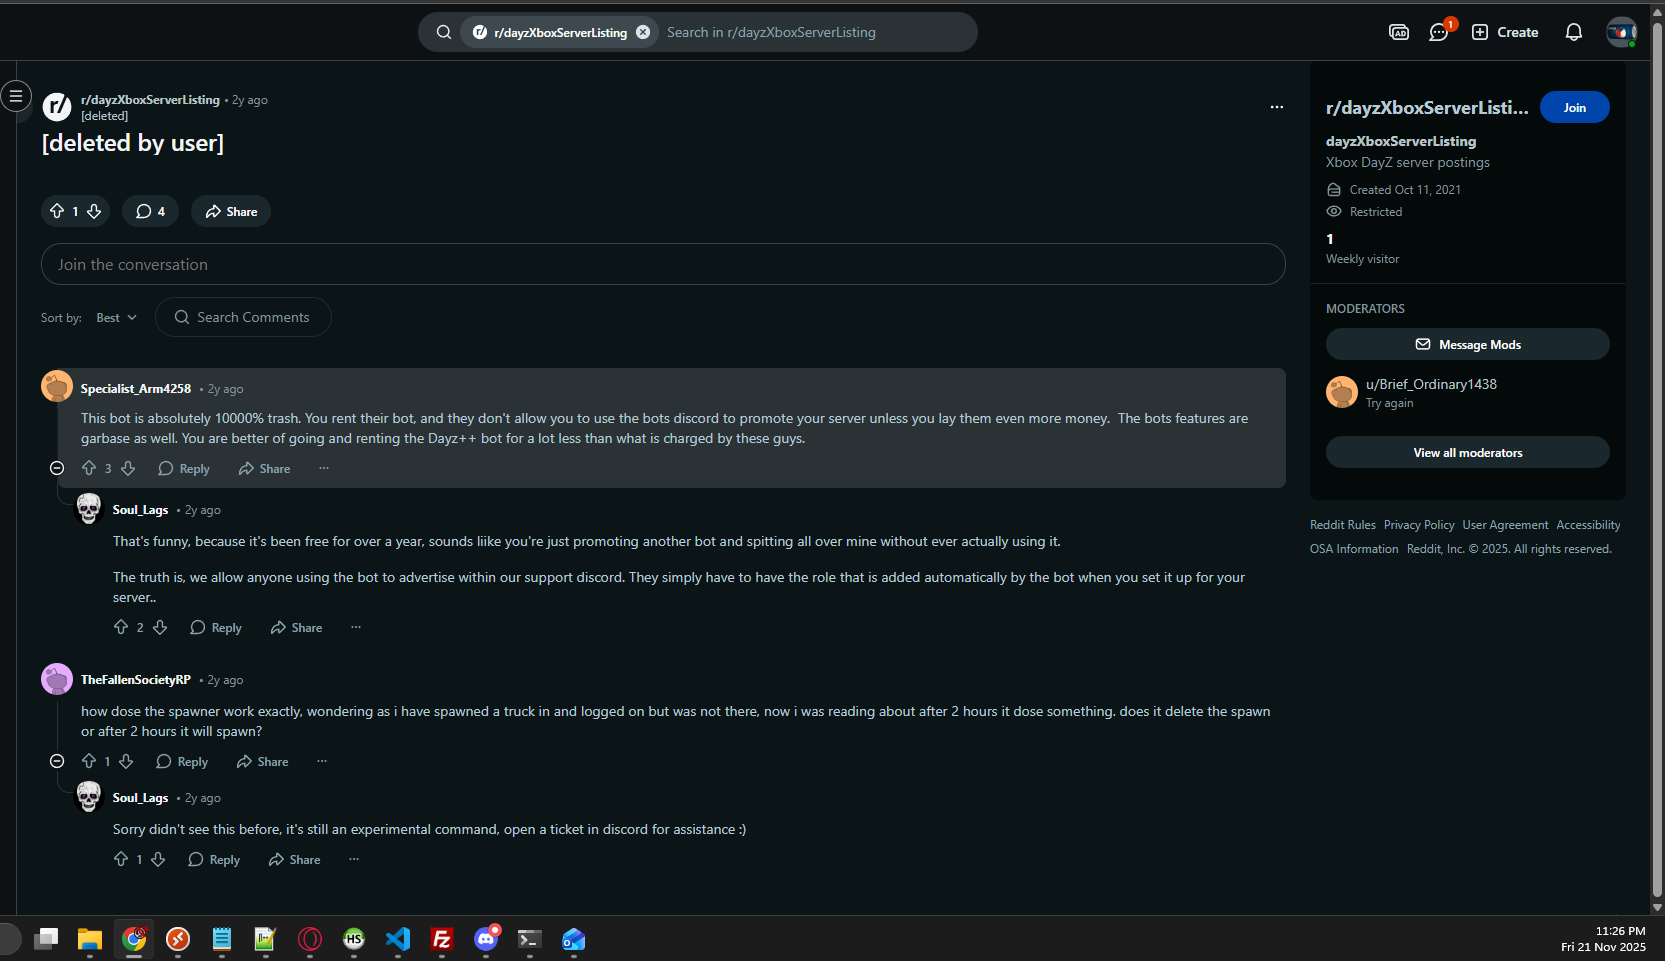Viewport: 1665px width, 961px height.
Task: Open more options on Specialist_Arm4258's comment
Action: point(324,468)
